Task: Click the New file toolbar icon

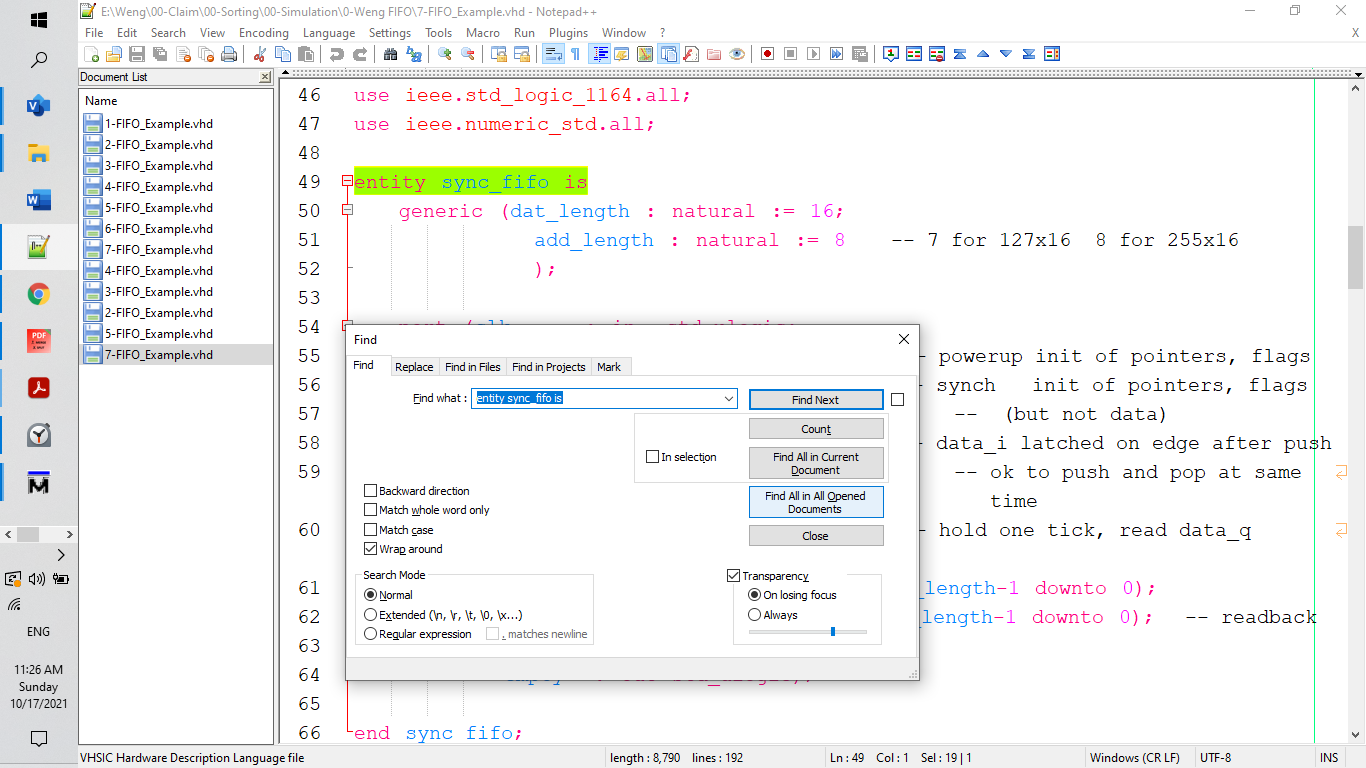Action: tap(91, 54)
